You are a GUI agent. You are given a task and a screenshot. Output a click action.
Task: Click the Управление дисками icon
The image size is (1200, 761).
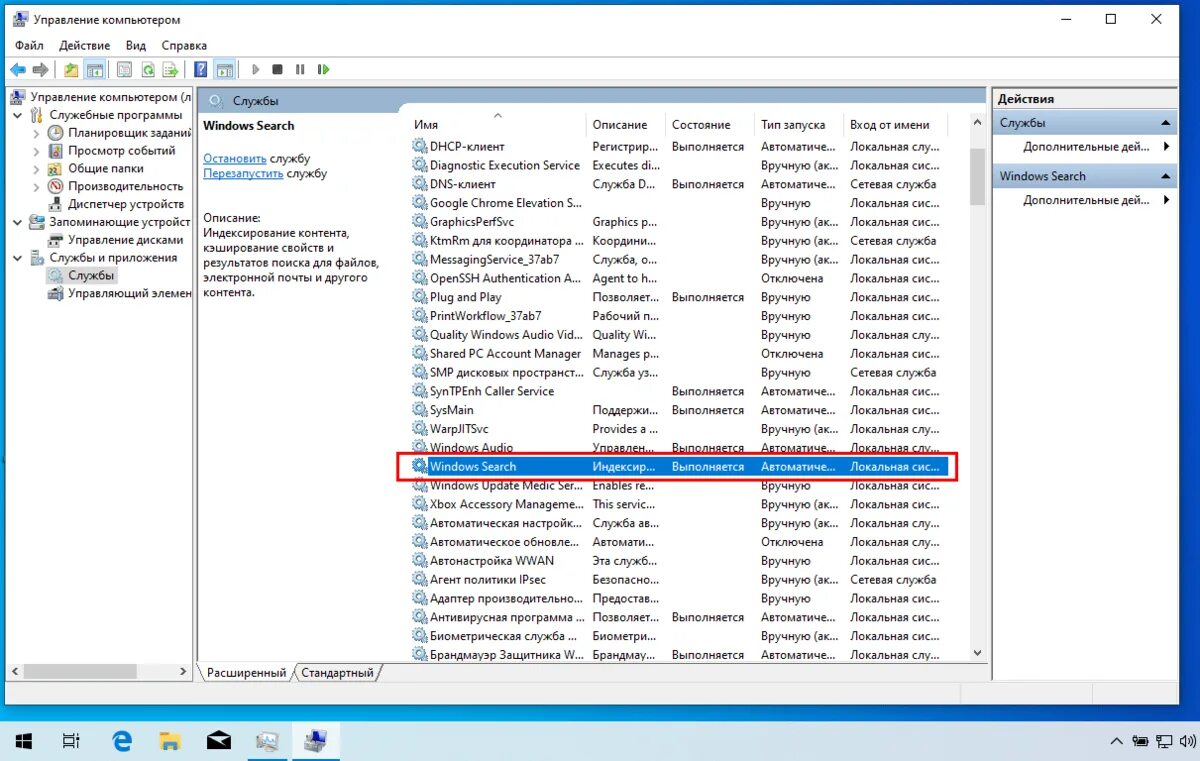(56, 240)
